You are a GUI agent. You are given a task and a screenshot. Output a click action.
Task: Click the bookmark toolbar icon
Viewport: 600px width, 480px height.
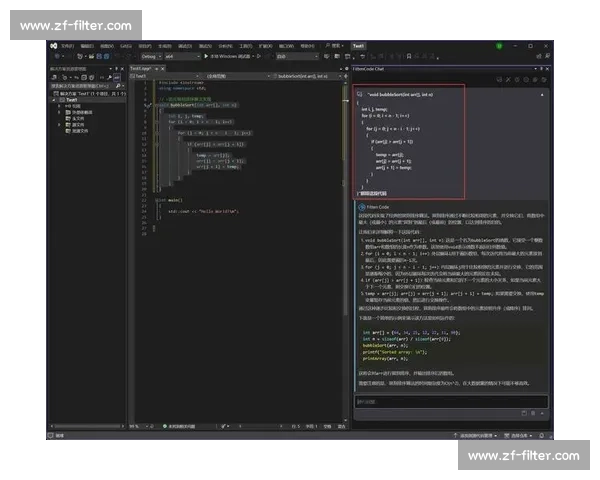[409, 56]
